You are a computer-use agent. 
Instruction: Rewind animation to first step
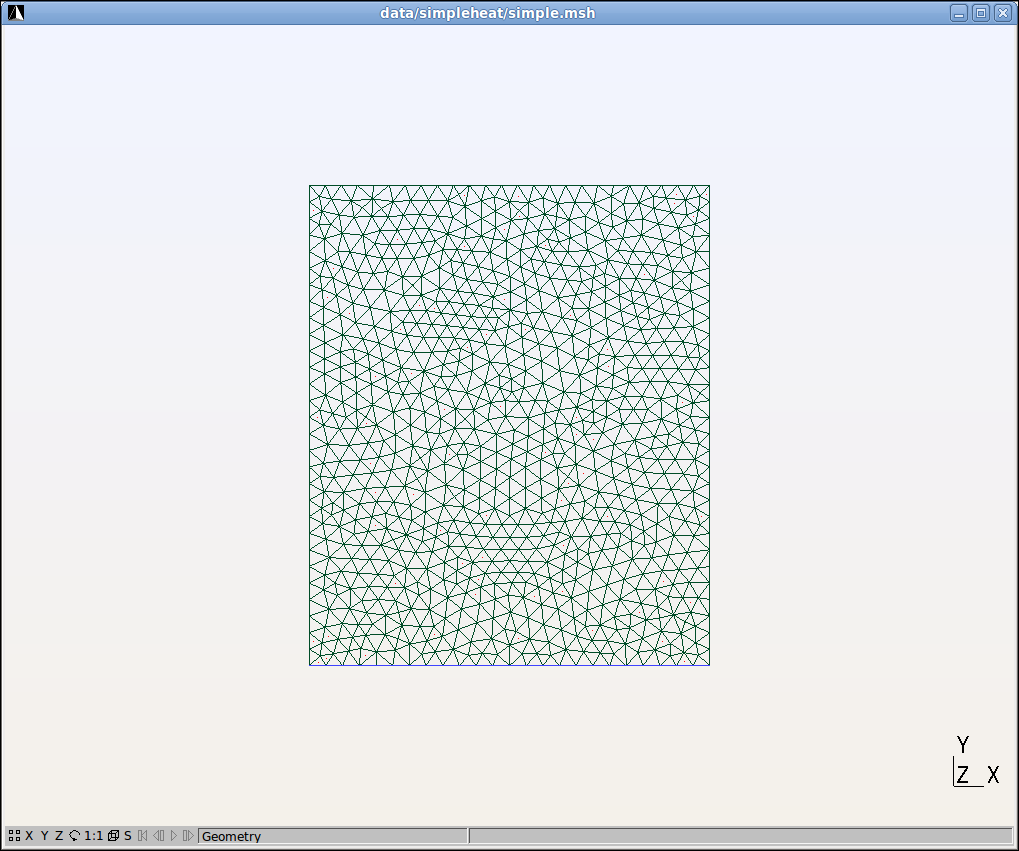pyautogui.click(x=143, y=836)
